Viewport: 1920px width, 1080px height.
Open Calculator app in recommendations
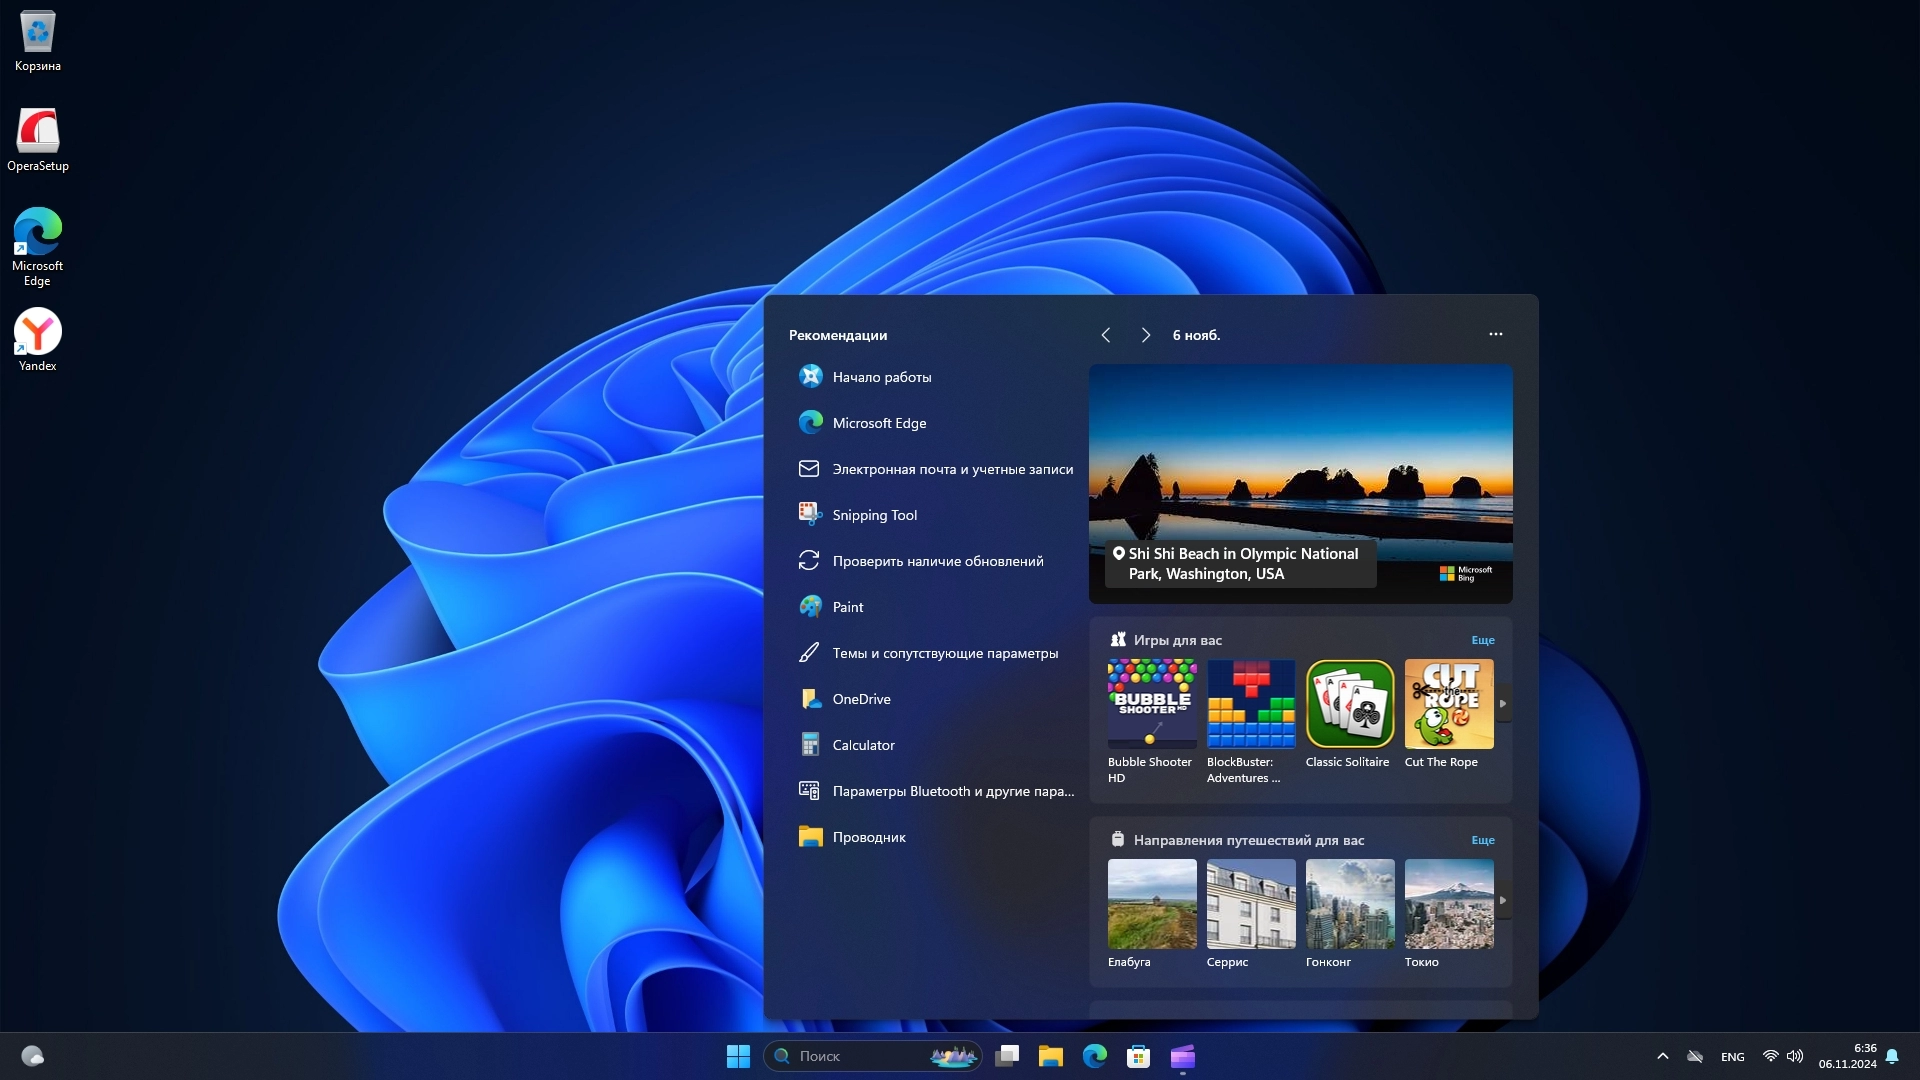pos(862,745)
